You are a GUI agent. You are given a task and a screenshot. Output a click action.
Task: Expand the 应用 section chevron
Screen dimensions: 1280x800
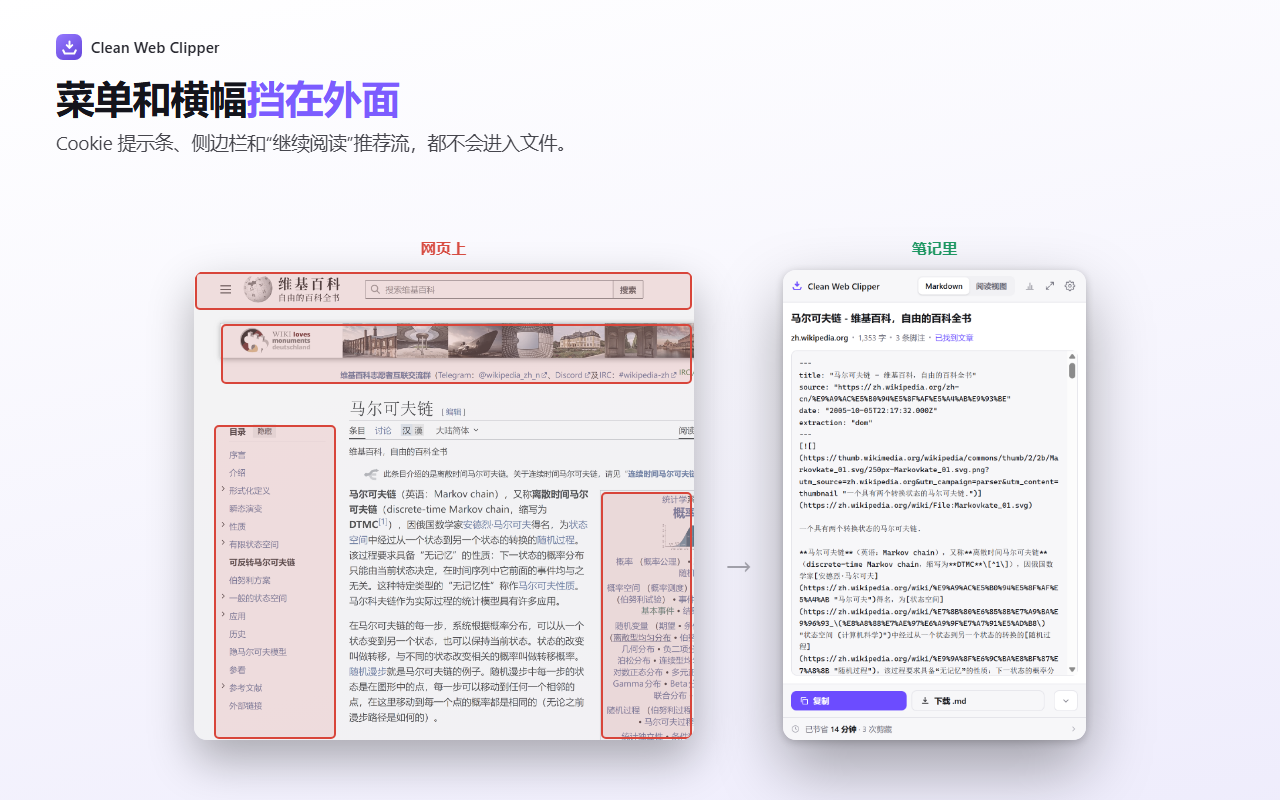pos(222,615)
